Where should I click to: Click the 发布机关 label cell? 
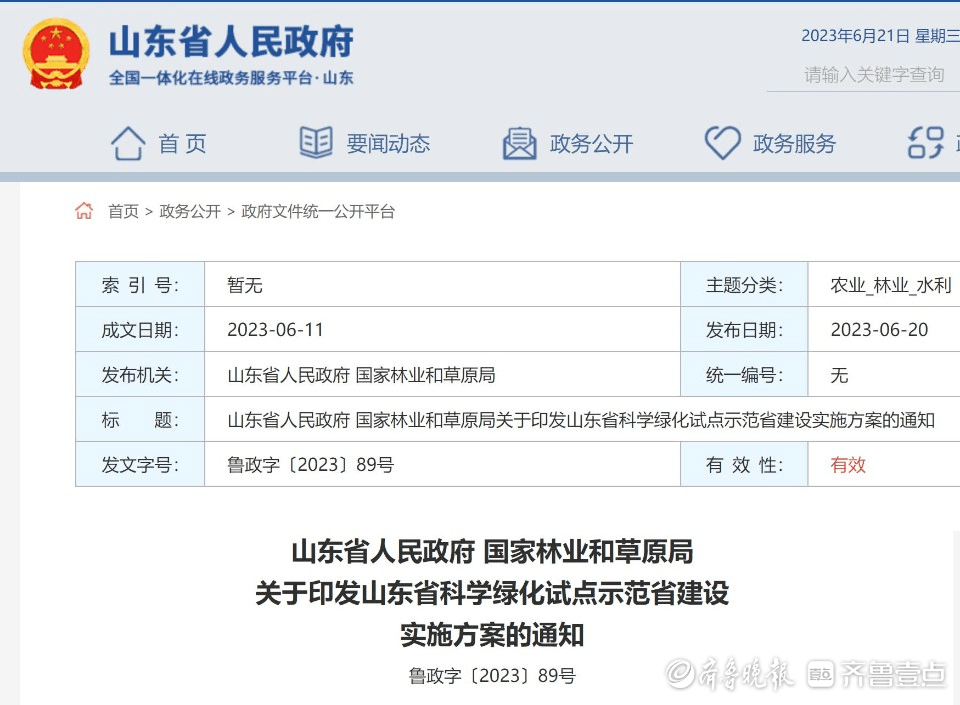(140, 375)
